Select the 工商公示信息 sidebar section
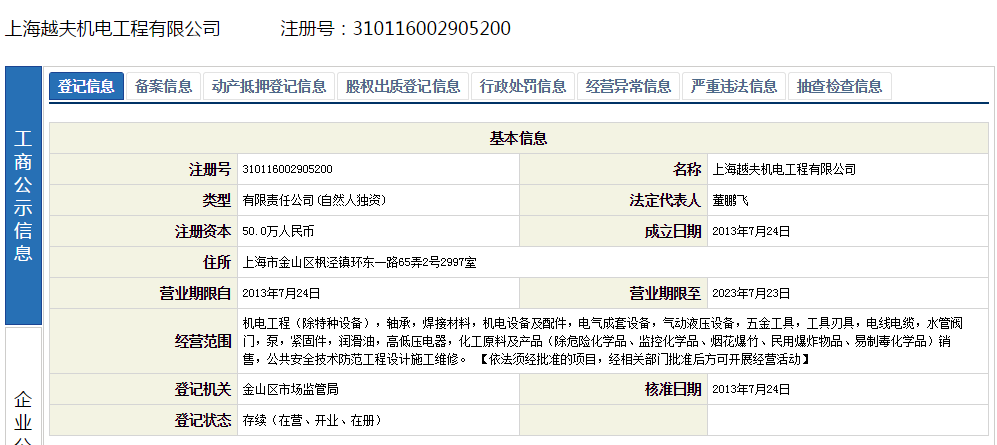Screen dimensions: 997x445 [23, 196]
